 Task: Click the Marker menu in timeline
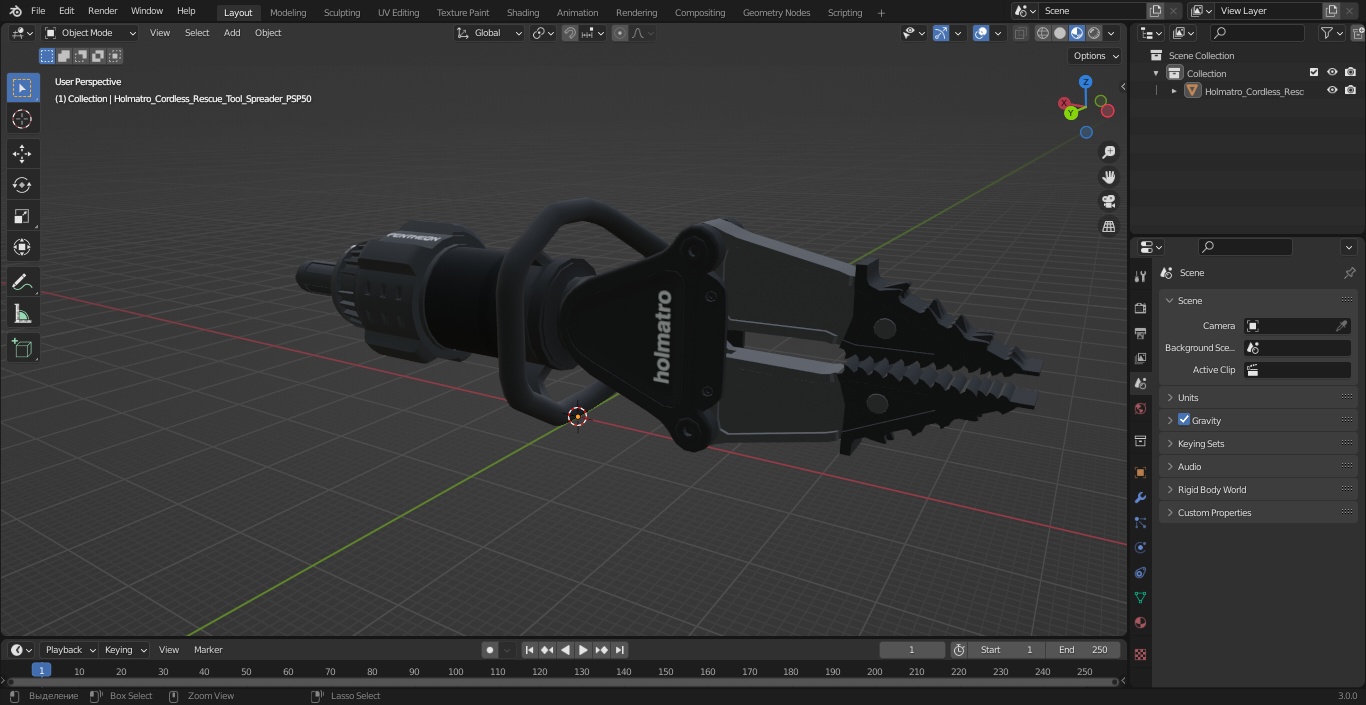click(208, 650)
